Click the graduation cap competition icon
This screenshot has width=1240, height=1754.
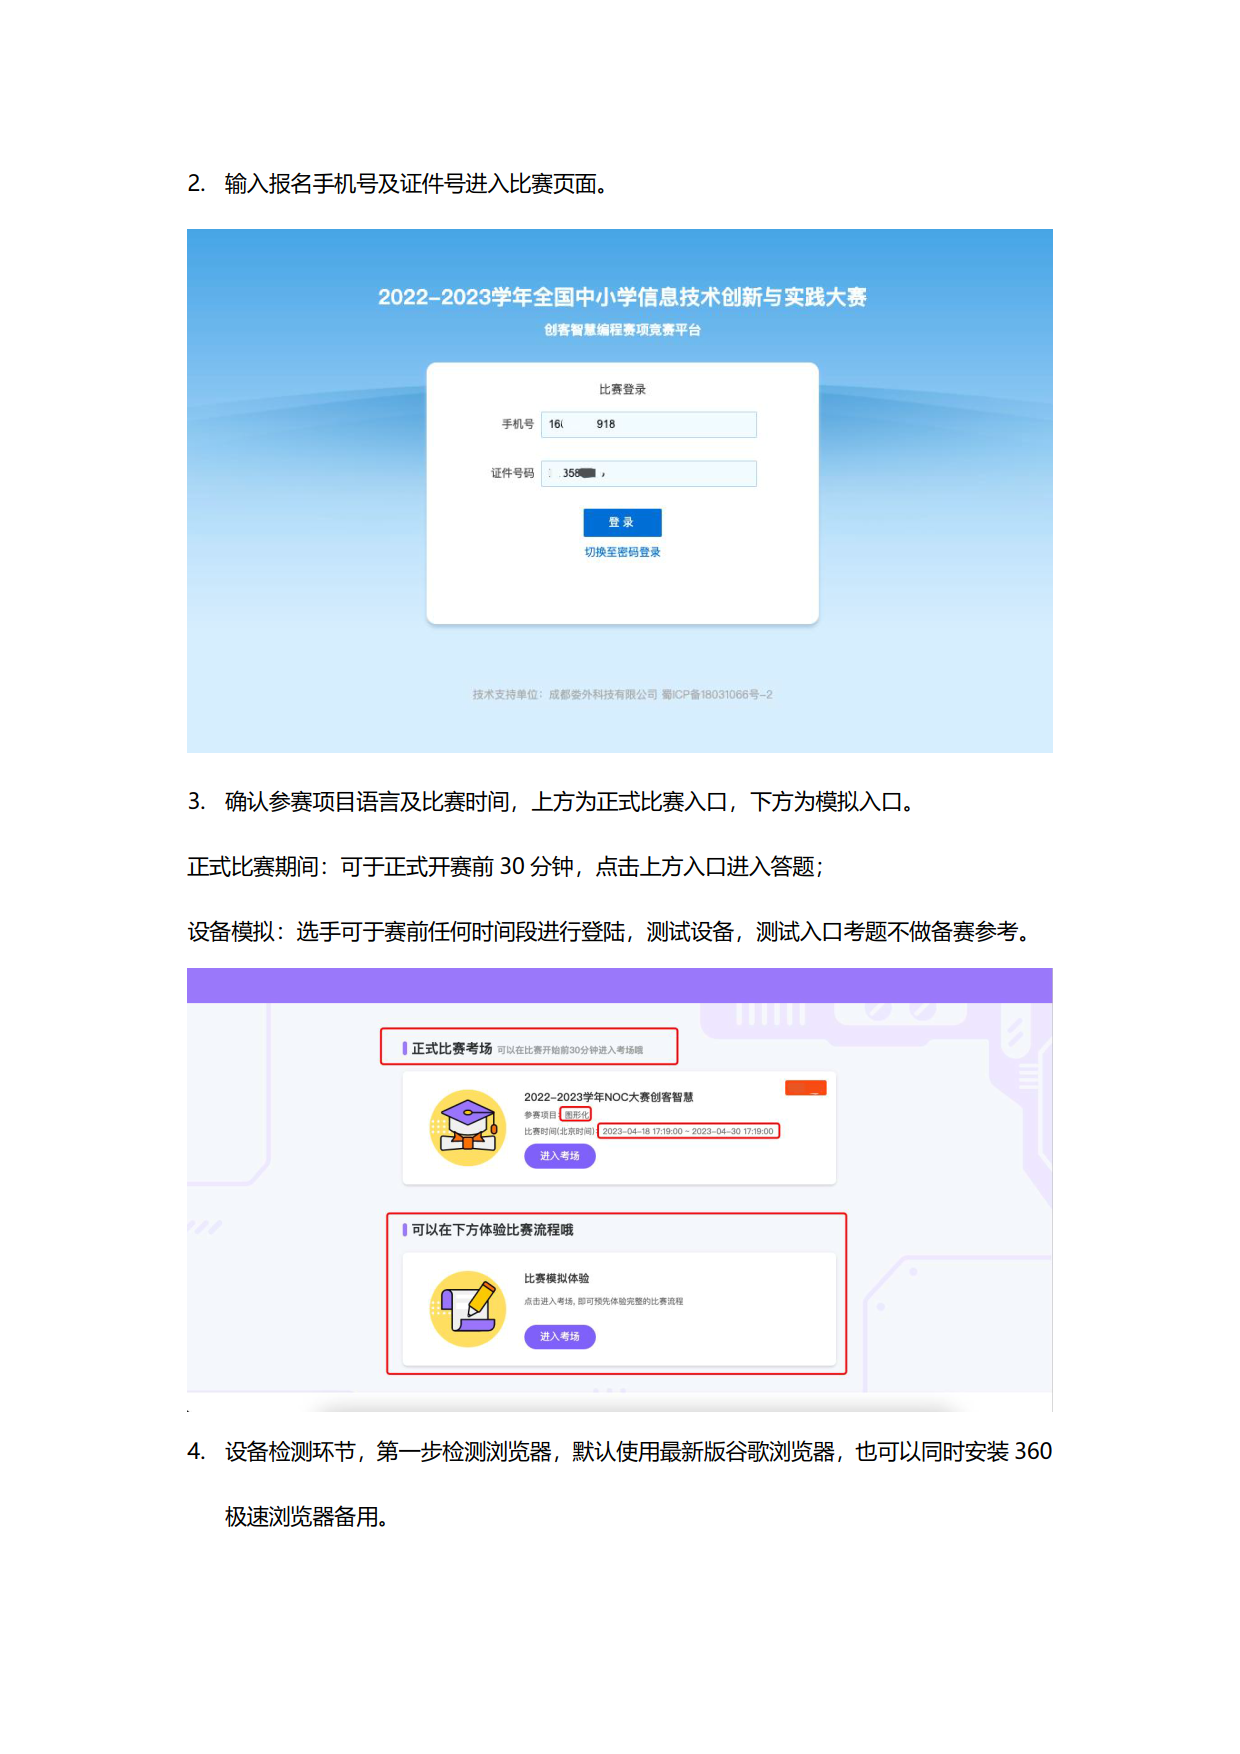[x=468, y=1128]
